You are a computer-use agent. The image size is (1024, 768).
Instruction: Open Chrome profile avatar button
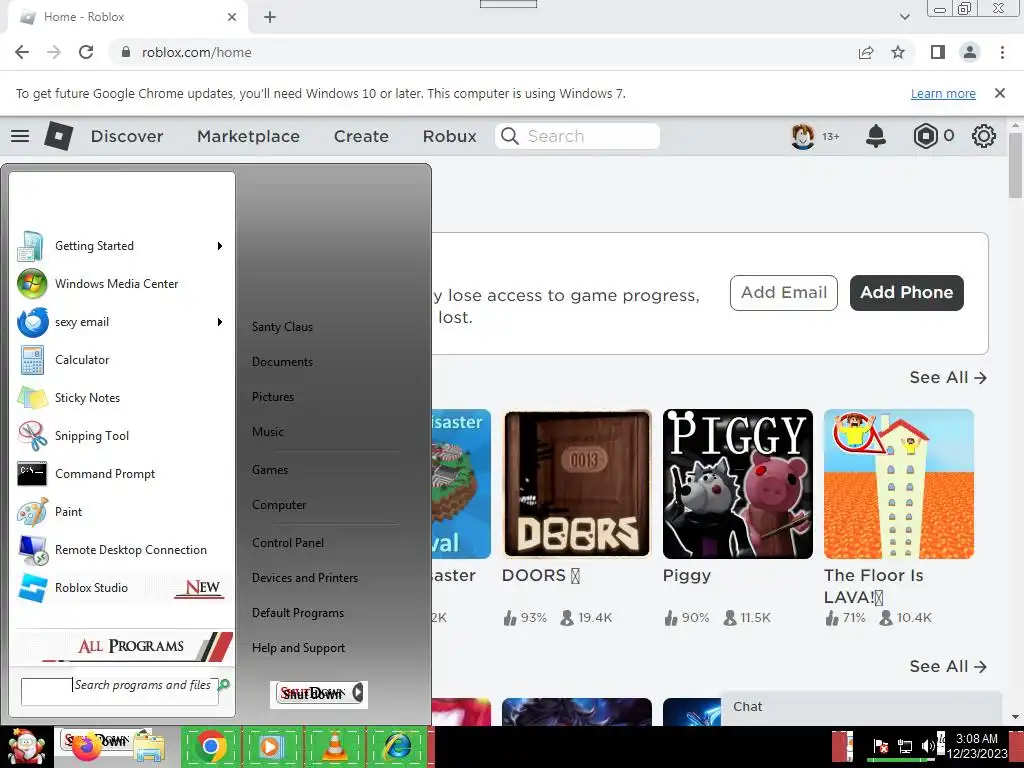coord(970,52)
